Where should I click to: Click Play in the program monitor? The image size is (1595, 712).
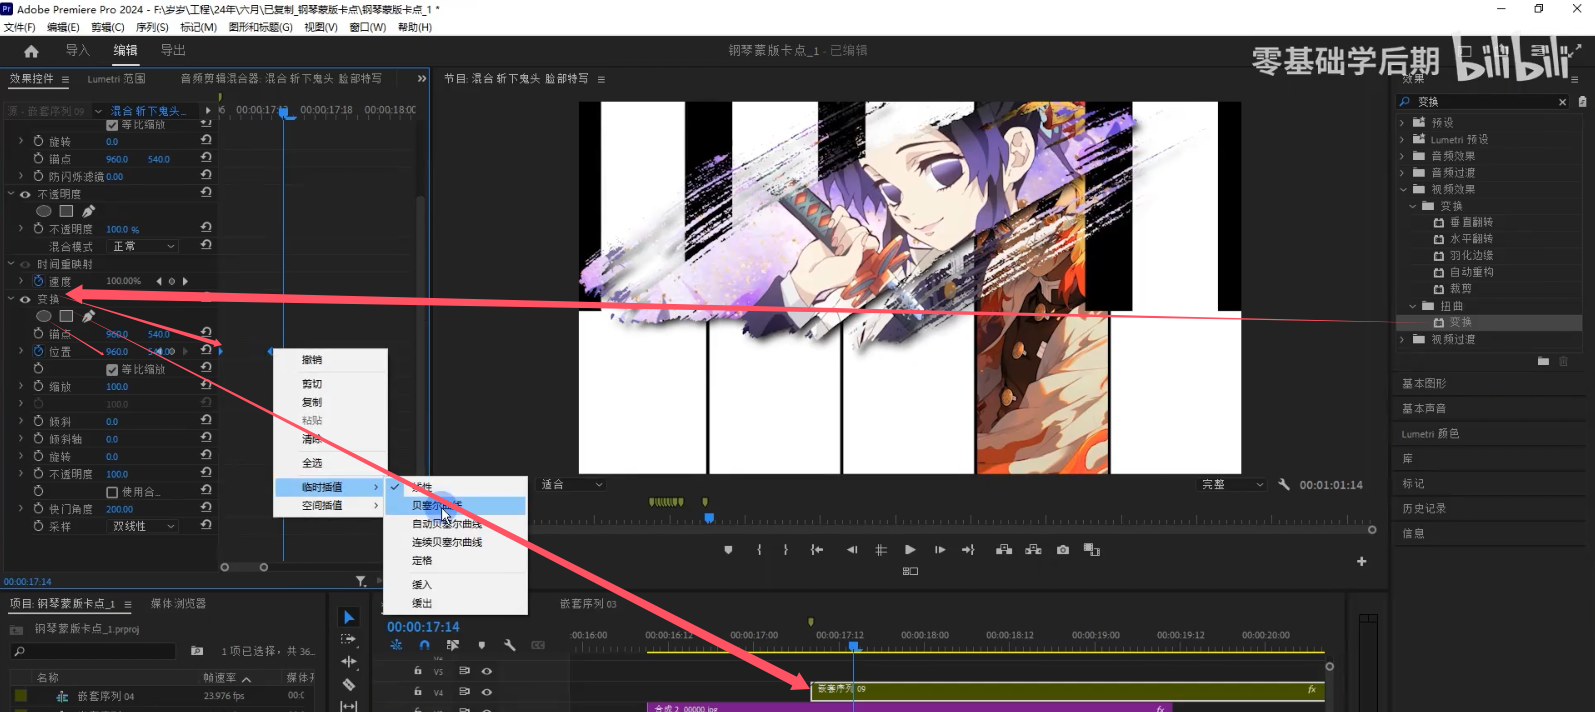910,550
